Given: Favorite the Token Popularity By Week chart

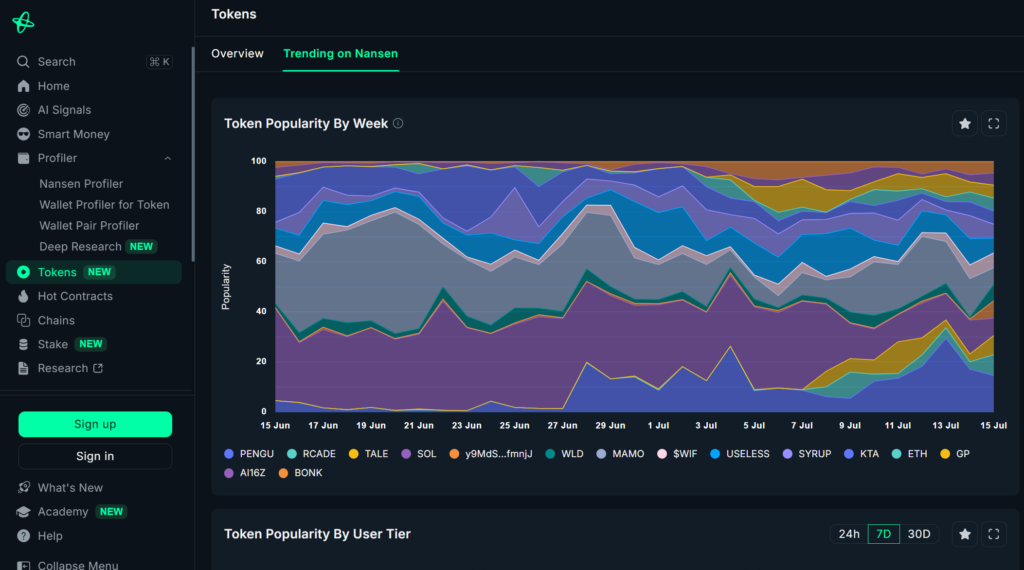Looking at the screenshot, I should click(965, 123).
